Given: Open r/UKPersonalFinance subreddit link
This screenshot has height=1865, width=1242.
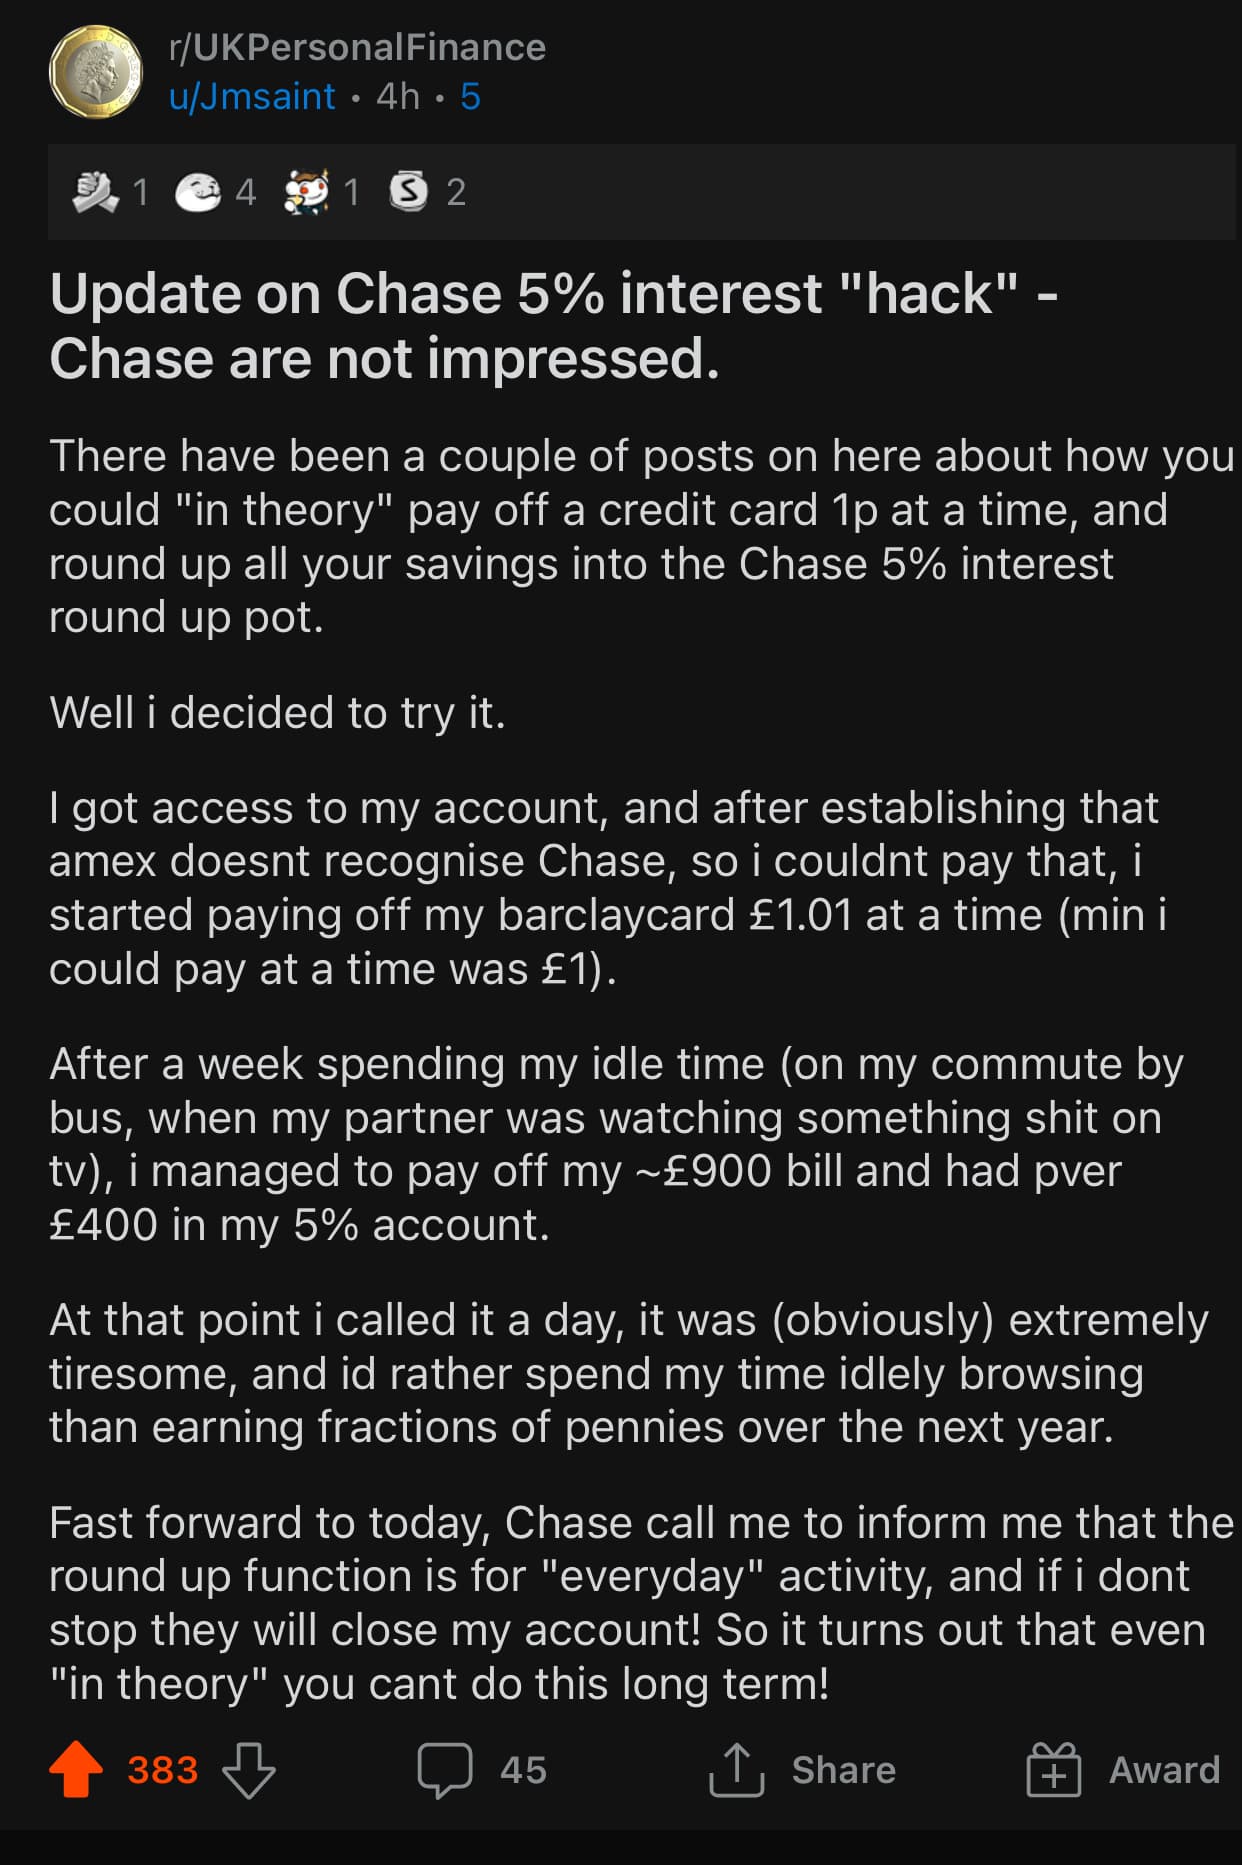Looking at the screenshot, I should [x=358, y=47].
